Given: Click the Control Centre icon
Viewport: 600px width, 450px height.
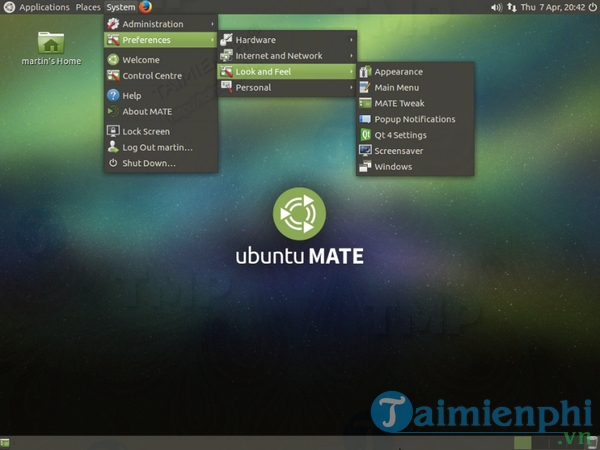Looking at the screenshot, I should click(x=113, y=75).
